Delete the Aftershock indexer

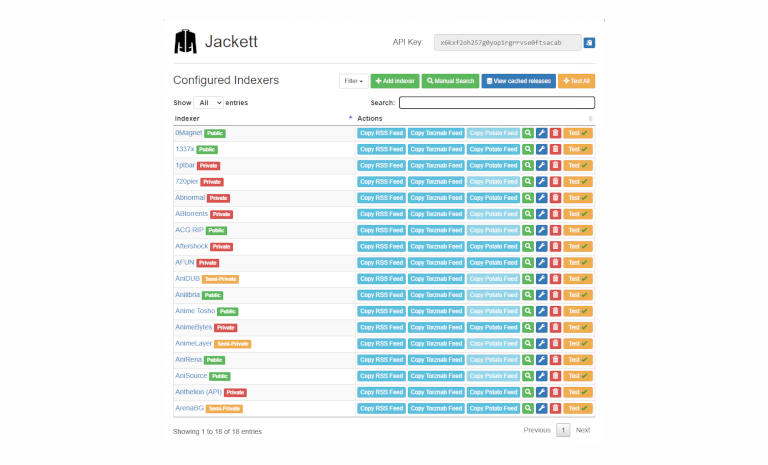(x=555, y=246)
